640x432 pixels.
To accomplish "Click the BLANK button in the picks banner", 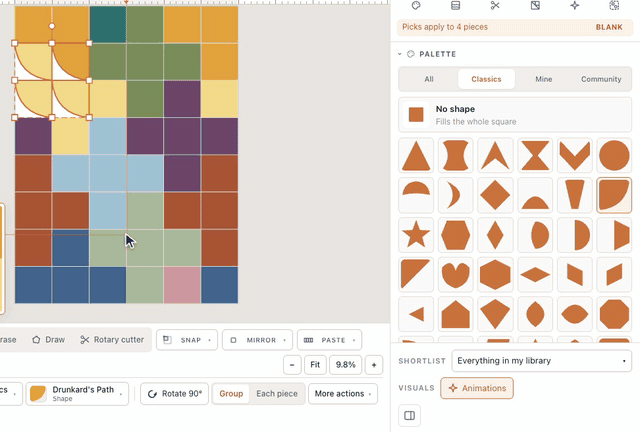I will [x=609, y=27].
